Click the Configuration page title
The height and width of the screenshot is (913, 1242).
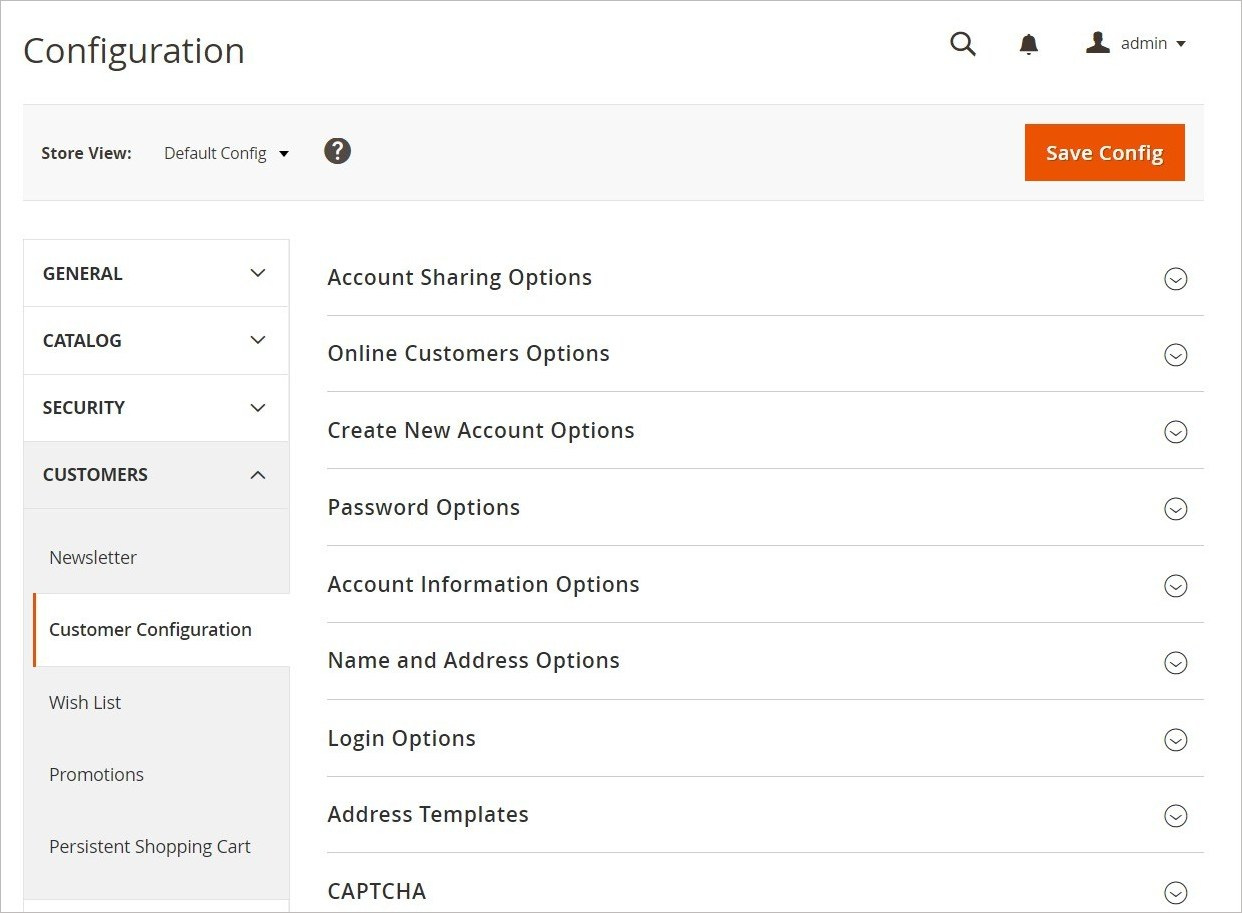pyautogui.click(x=134, y=51)
